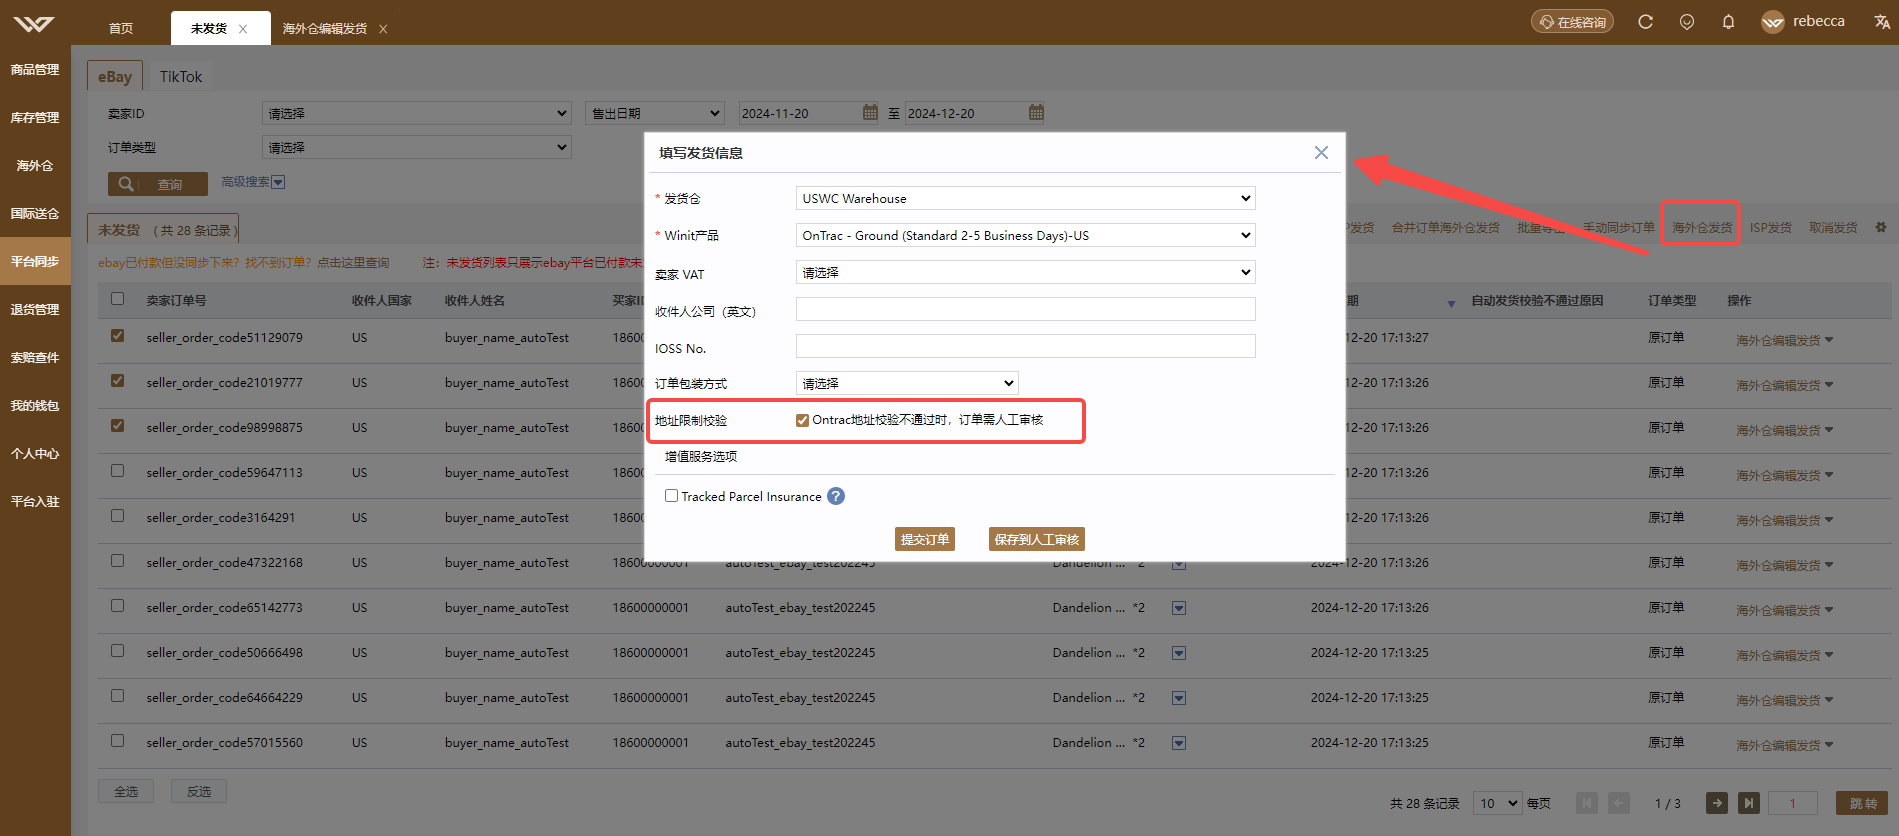Open the 卖家ID dropdown
The width and height of the screenshot is (1899, 836).
(x=416, y=113)
